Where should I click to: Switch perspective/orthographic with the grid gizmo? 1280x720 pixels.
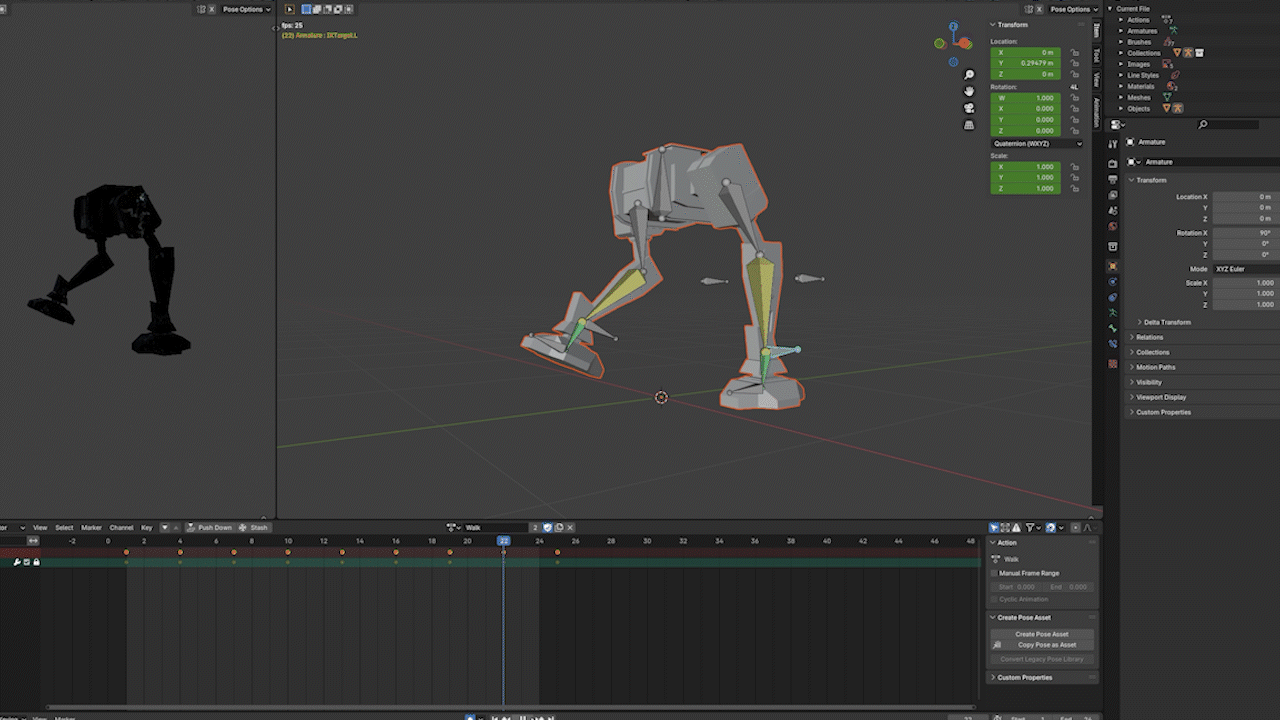[x=969, y=125]
